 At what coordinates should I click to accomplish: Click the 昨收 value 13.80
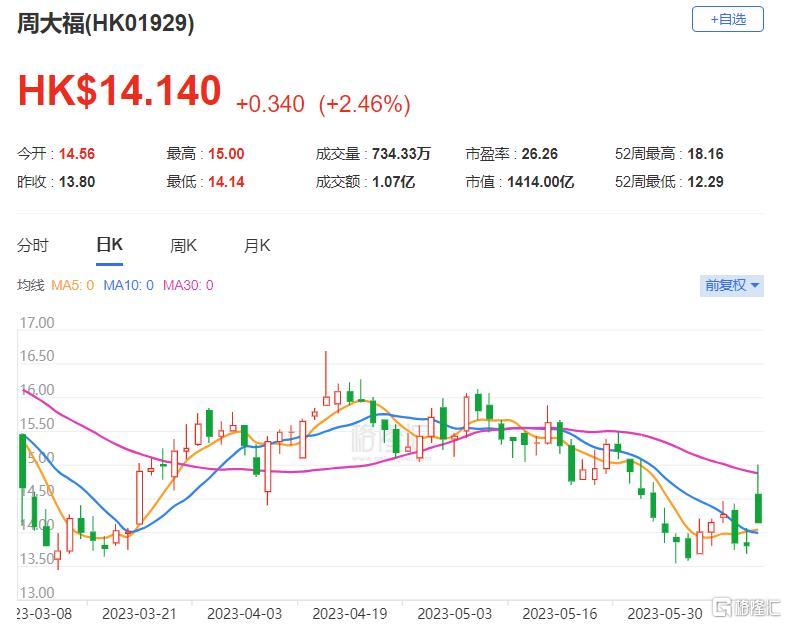click(x=77, y=182)
